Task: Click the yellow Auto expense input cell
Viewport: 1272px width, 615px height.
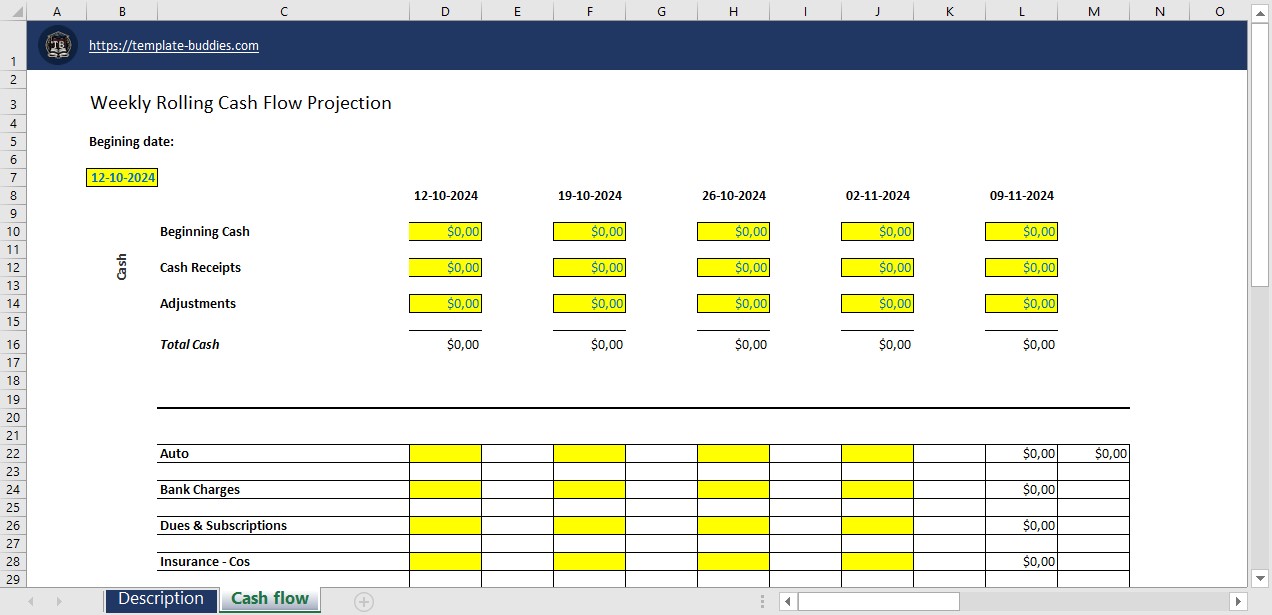Action: coord(445,453)
